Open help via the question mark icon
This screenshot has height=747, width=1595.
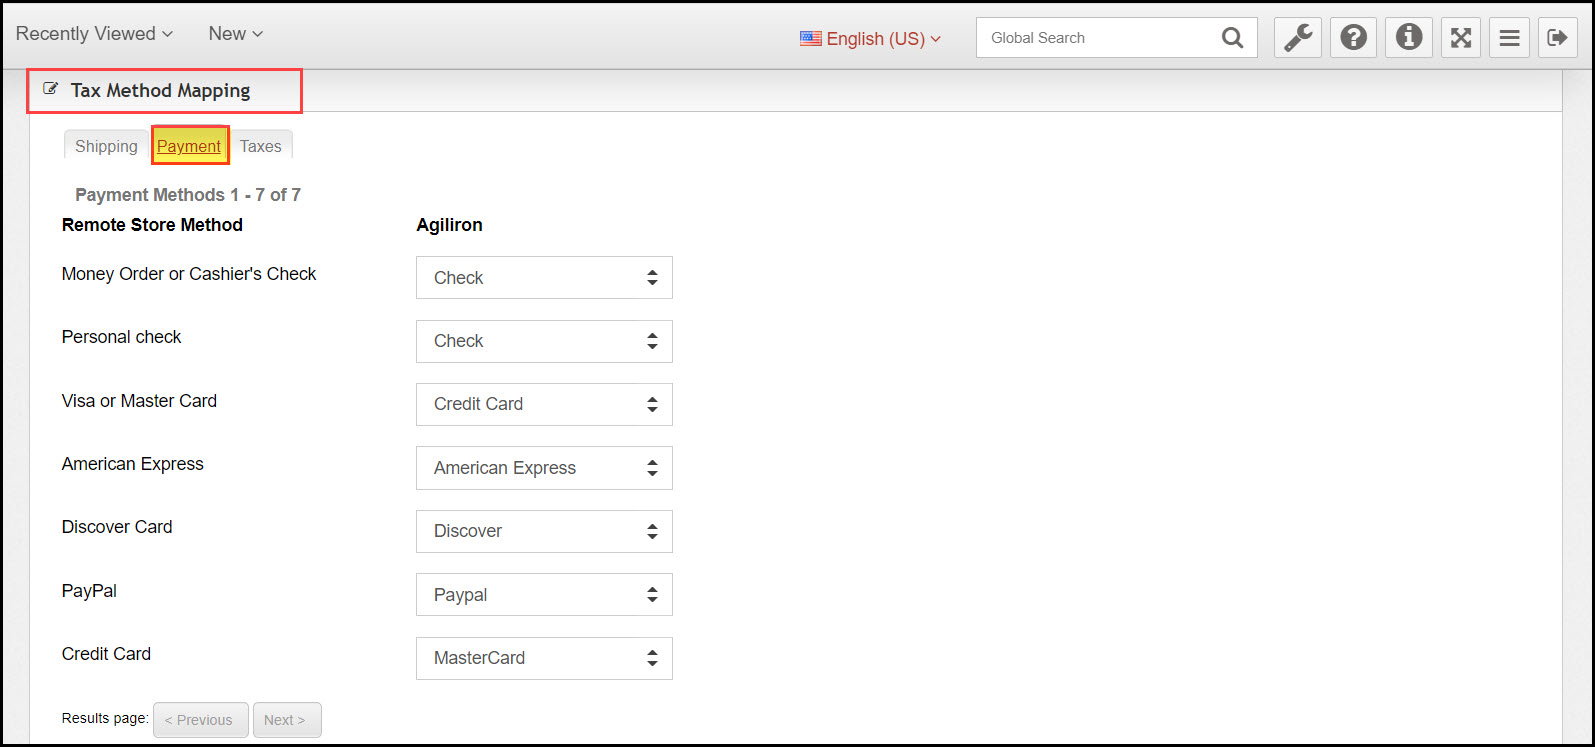coord(1353,37)
